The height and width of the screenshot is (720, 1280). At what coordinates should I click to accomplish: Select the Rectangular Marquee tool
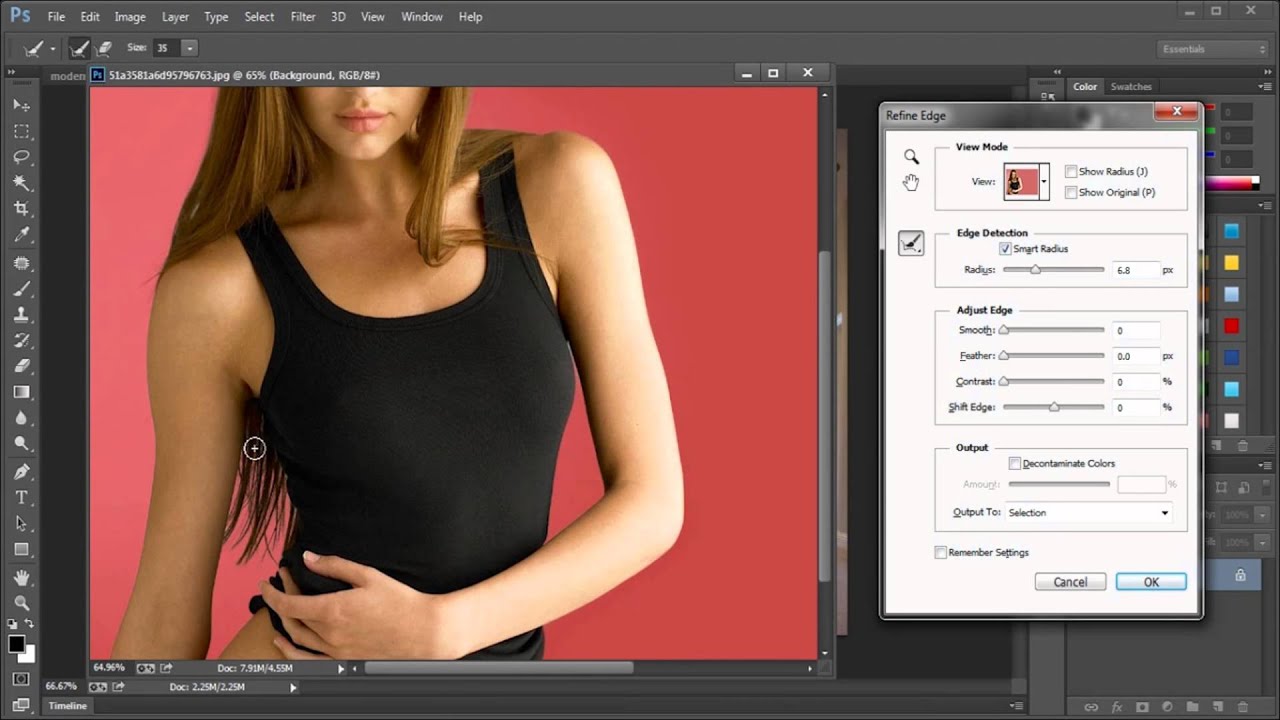(x=21, y=131)
